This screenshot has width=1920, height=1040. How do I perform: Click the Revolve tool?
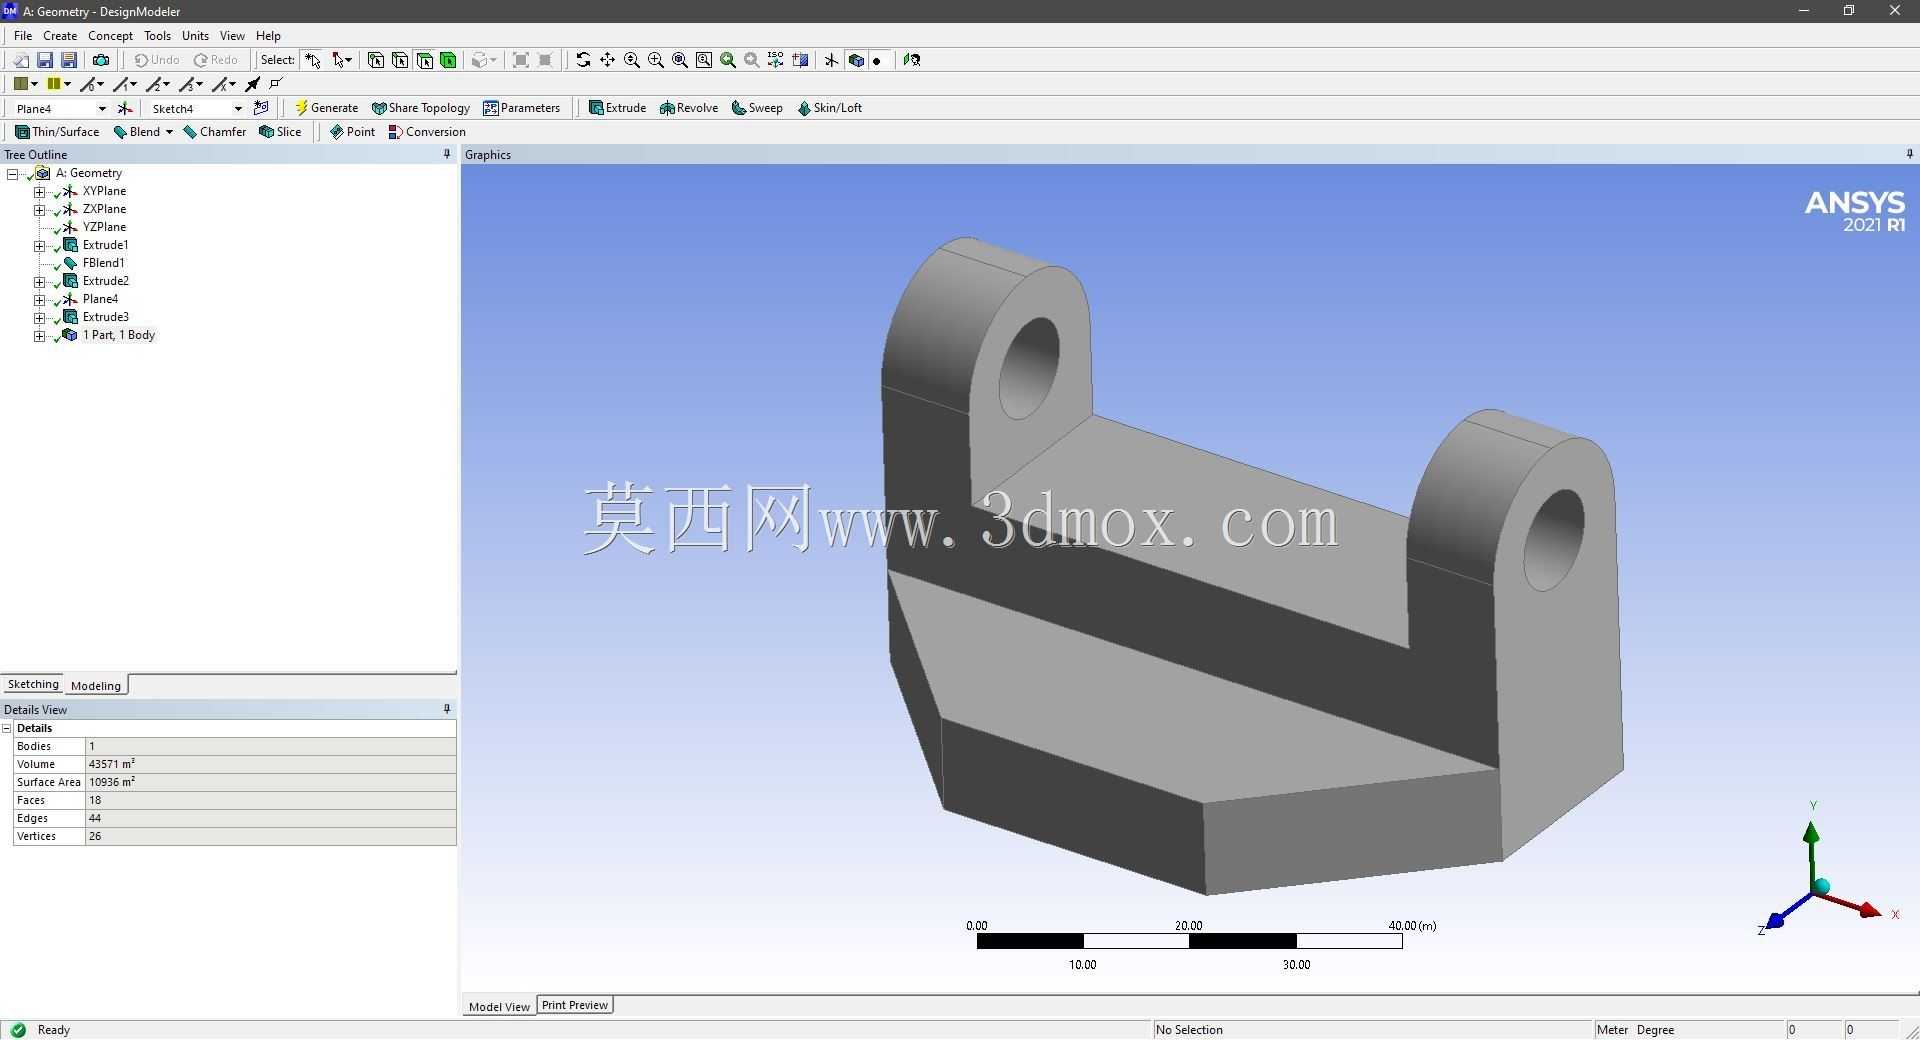click(689, 108)
